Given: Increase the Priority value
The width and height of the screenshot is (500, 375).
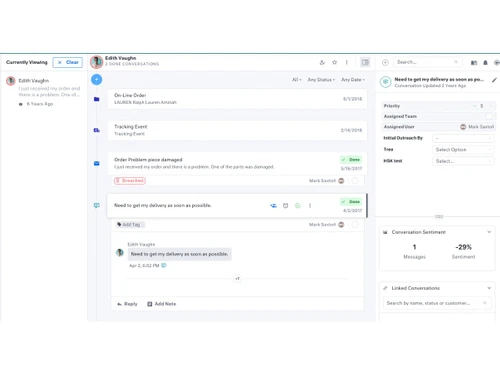Looking at the screenshot, I should coord(490,106).
